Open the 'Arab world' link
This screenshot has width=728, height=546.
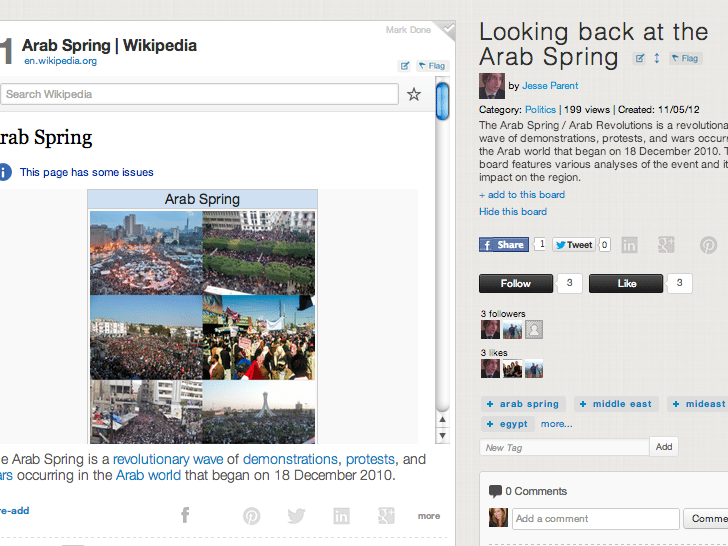148,475
